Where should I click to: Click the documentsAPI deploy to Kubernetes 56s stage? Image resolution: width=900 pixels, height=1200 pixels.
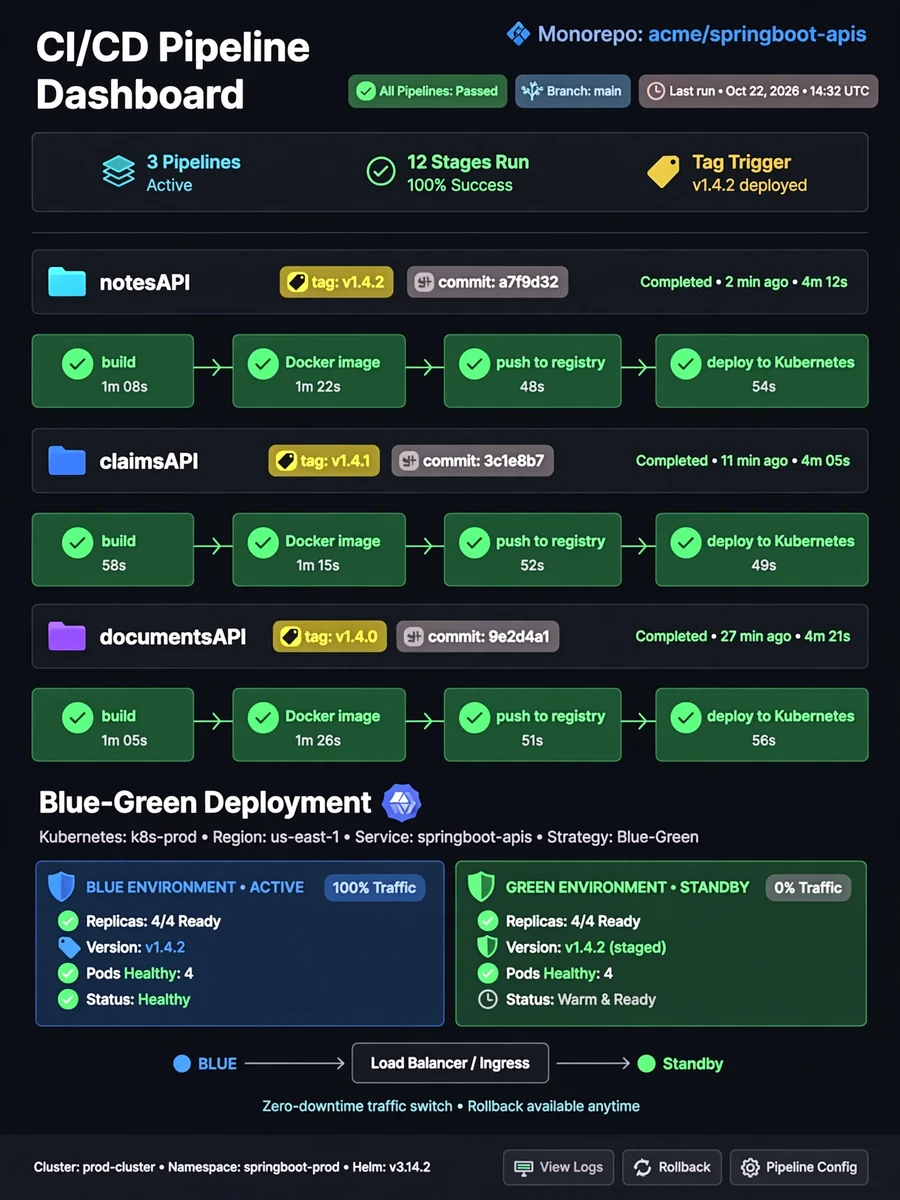coord(762,725)
